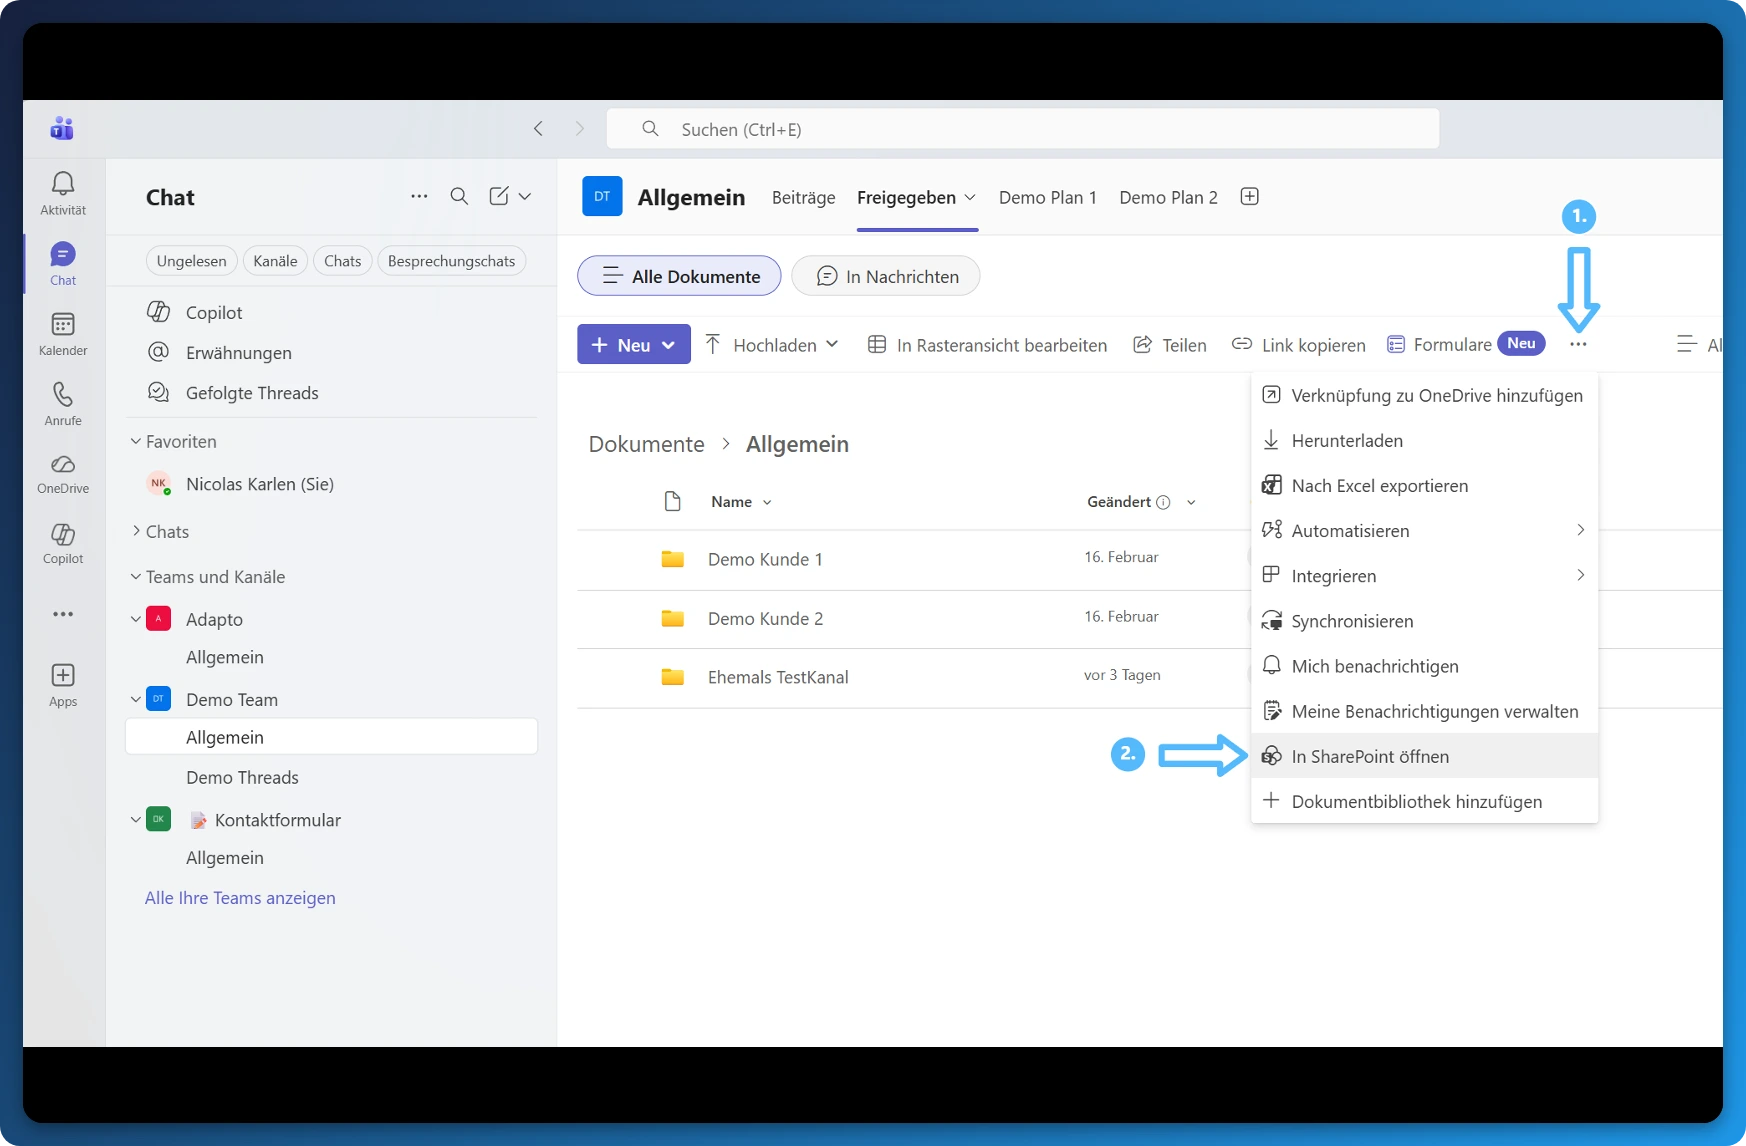Open the Hochladen dropdown

[771, 345]
